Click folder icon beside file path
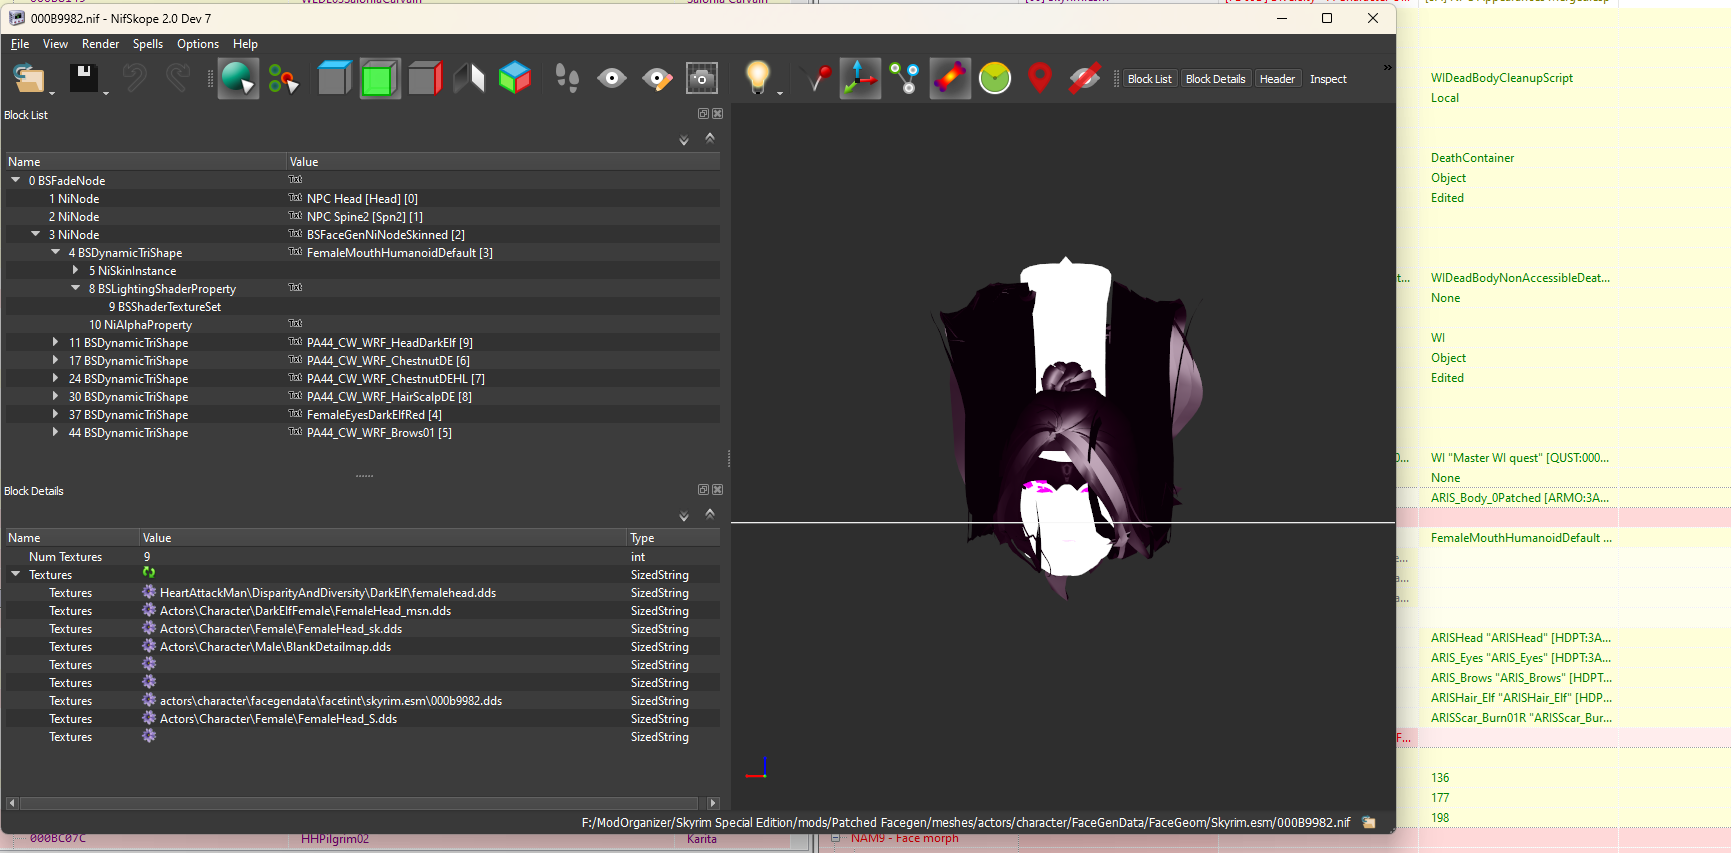The image size is (1731, 853). (x=1369, y=822)
